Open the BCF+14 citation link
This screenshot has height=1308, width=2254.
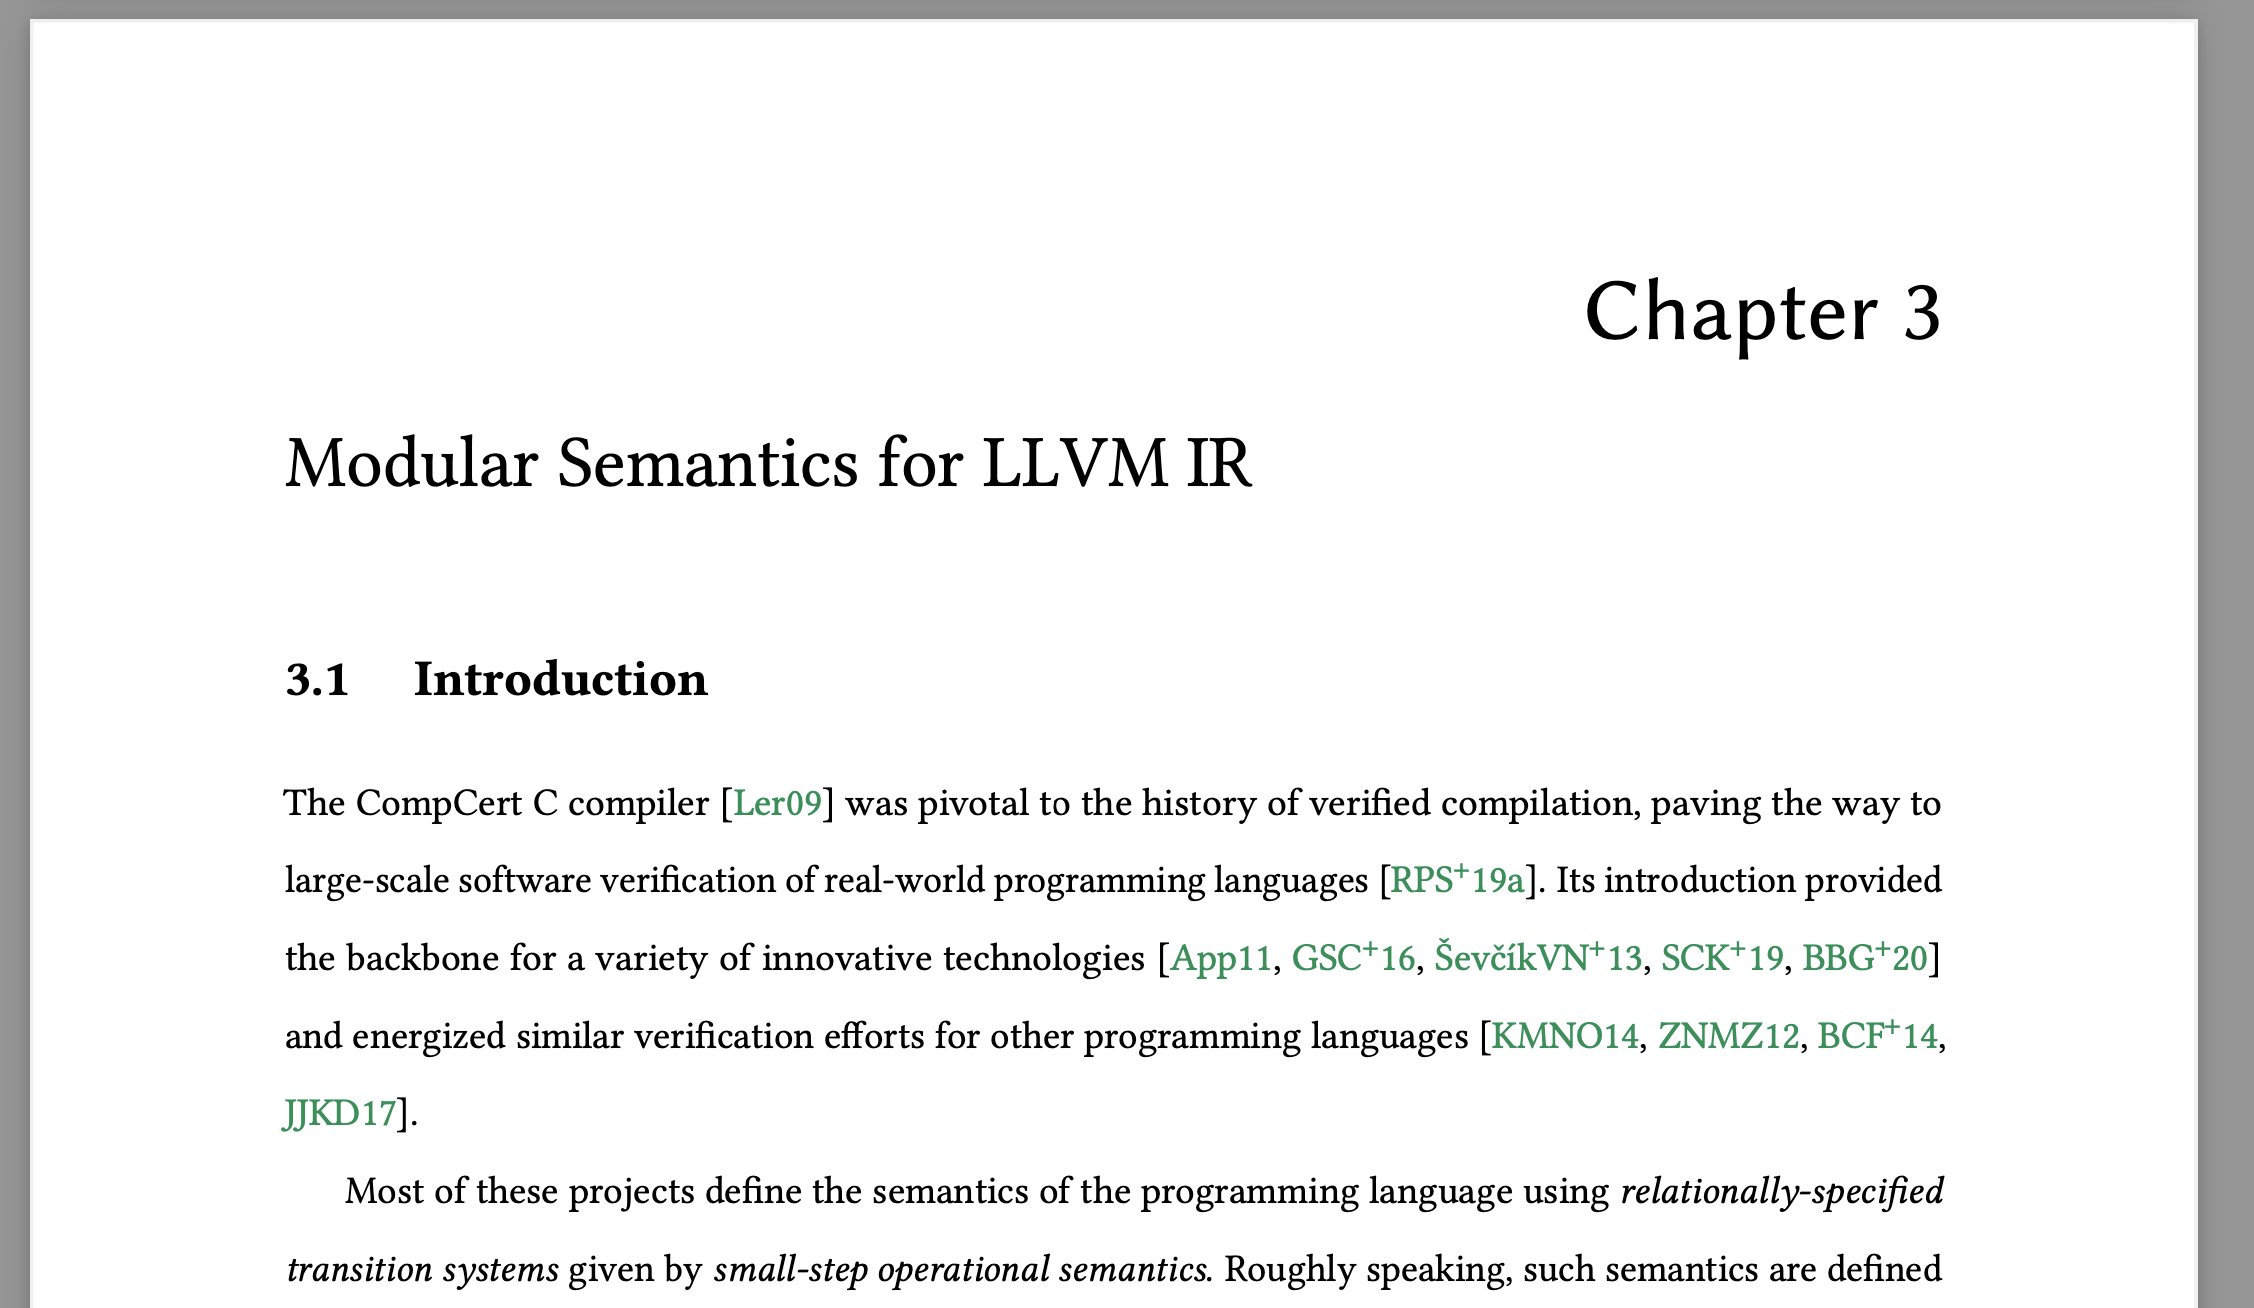tap(1876, 1037)
